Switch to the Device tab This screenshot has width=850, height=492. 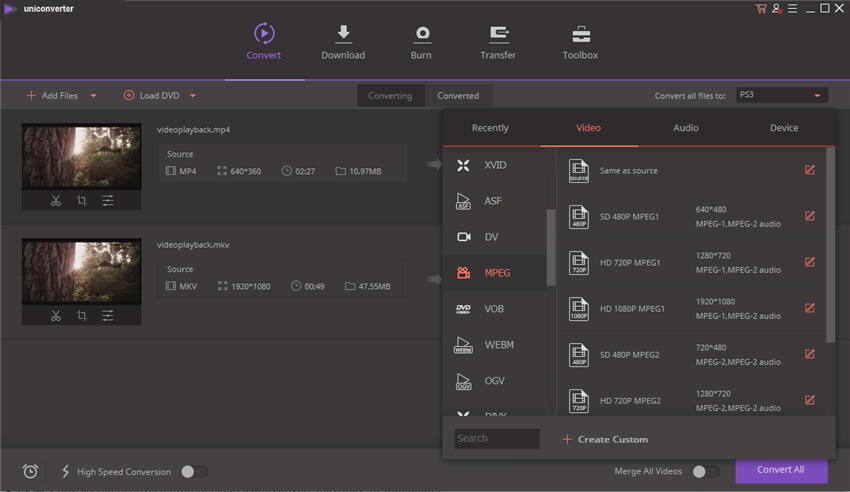coord(784,128)
